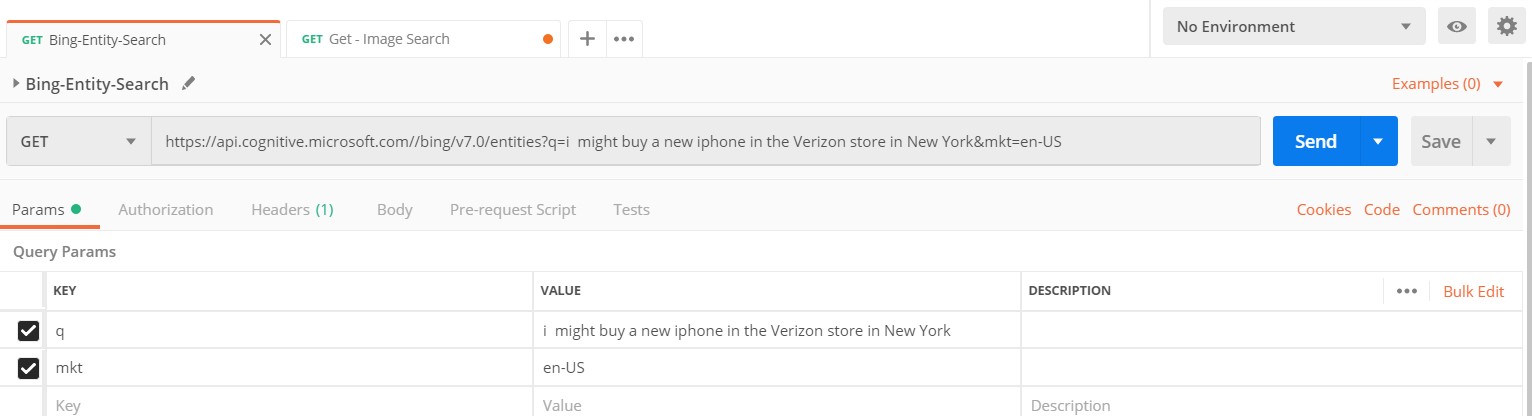This screenshot has width=1532, height=416.
Task: Open environment quick look eye icon
Action: [x=1456, y=26]
